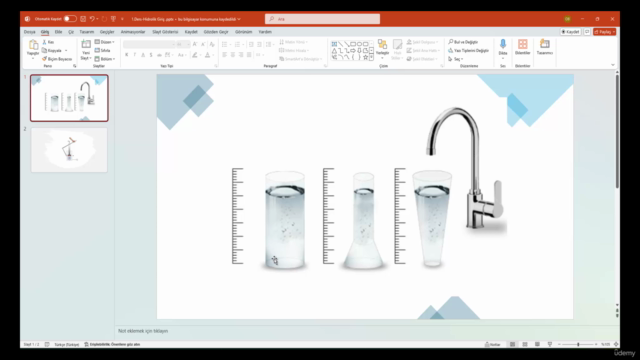Screen dimensions: 640x360
Task: Open the Yapıştır dropdown arrow below paste
Action: (x=33, y=58)
